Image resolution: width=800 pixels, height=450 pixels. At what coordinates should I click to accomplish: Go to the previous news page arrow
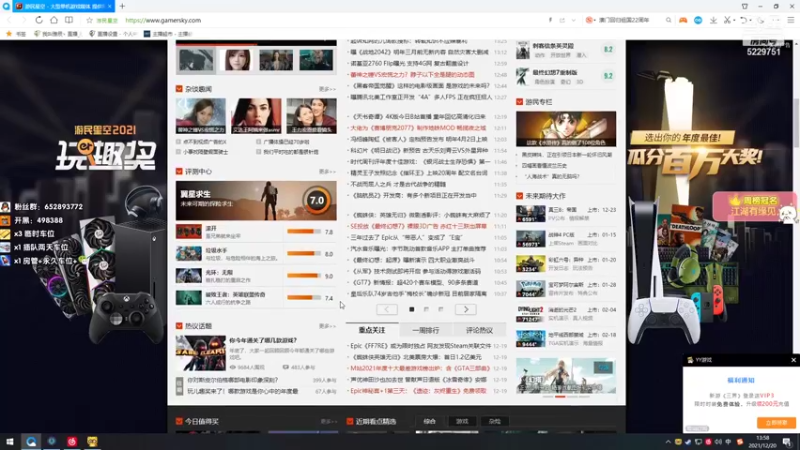pos(387,309)
